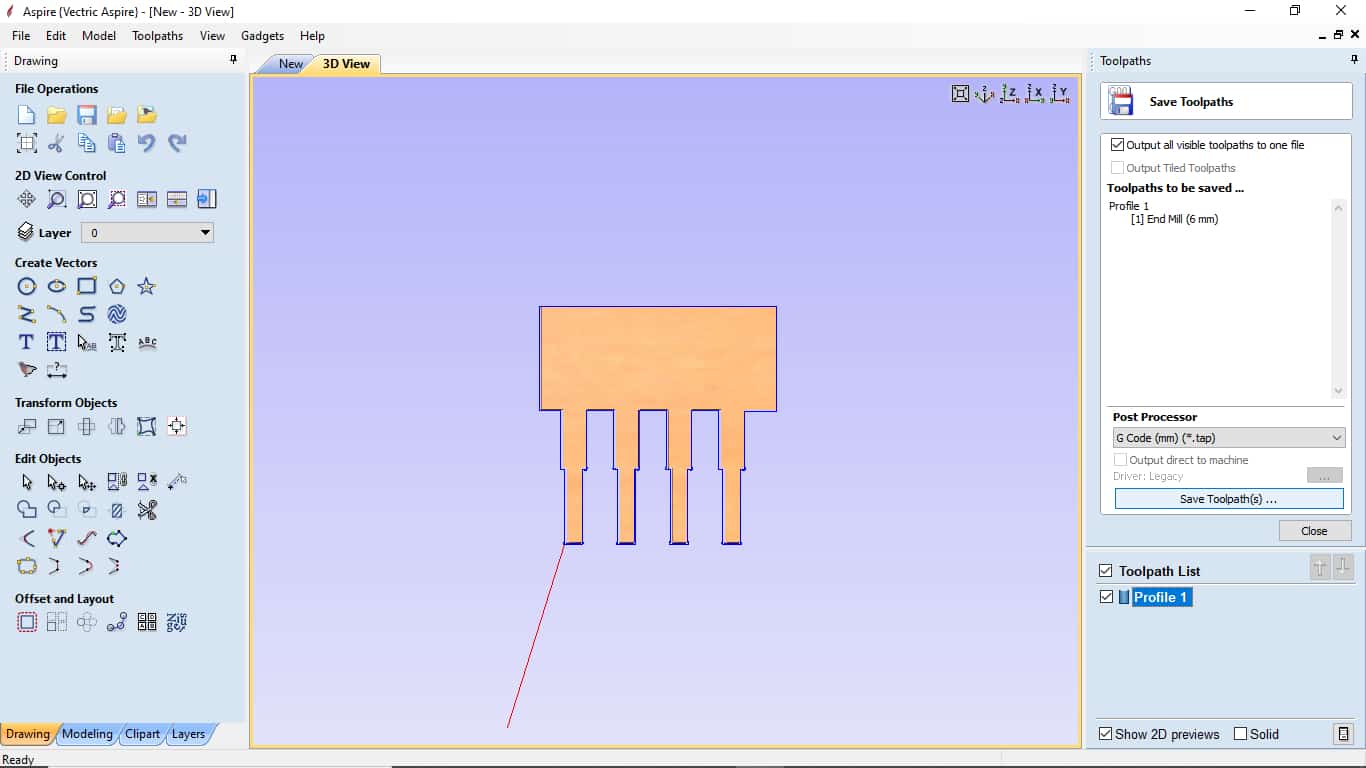Open the Post Processor G Code dropdown
Image resolution: width=1366 pixels, height=768 pixels.
(1229, 438)
